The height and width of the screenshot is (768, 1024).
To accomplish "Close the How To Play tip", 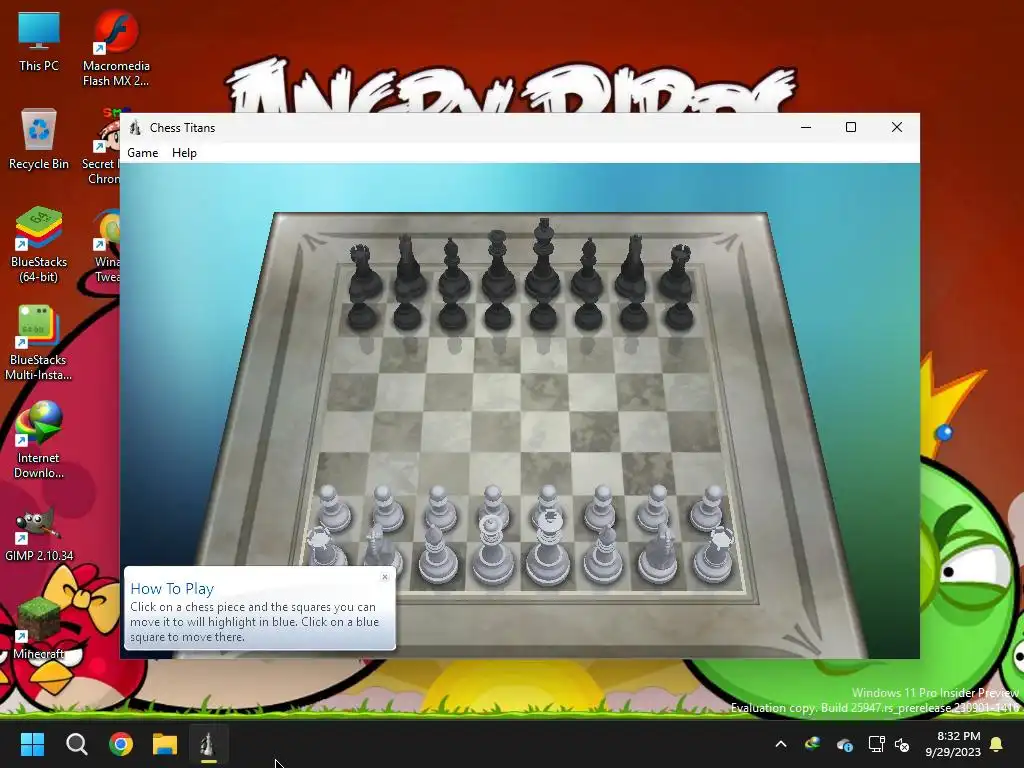I will point(385,577).
